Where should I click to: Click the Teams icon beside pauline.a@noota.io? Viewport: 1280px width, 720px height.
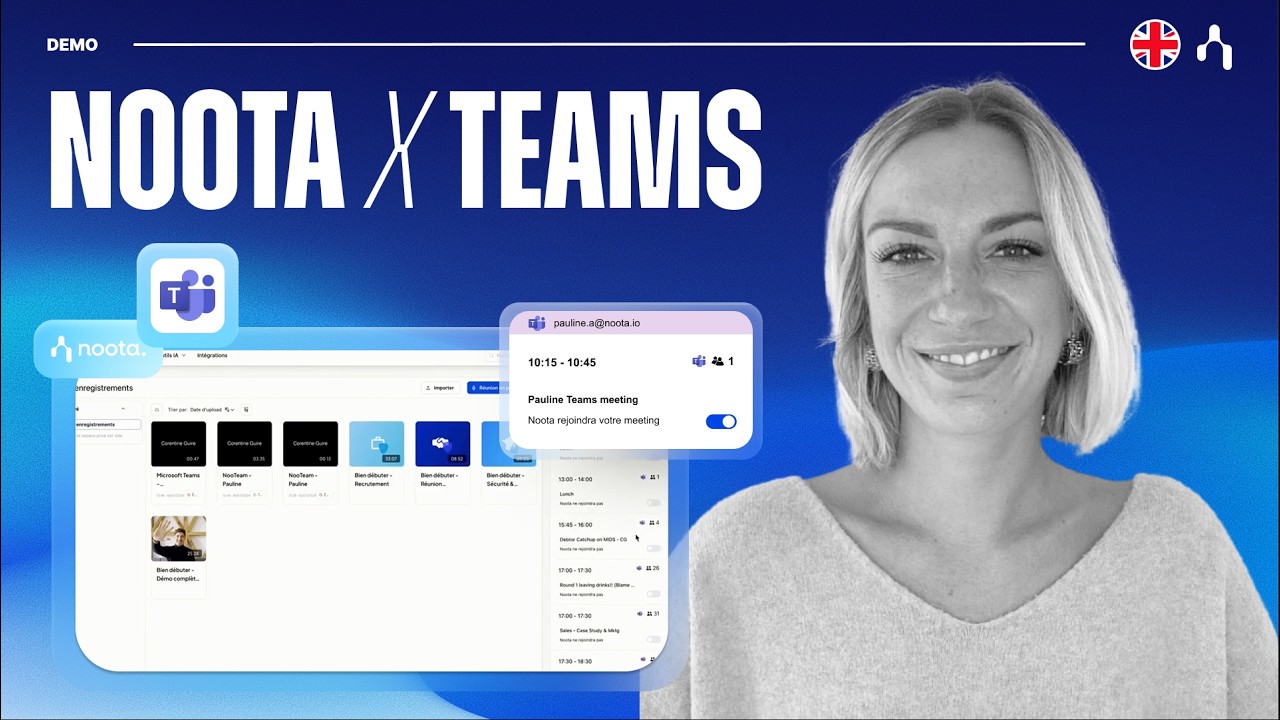[x=536, y=323]
